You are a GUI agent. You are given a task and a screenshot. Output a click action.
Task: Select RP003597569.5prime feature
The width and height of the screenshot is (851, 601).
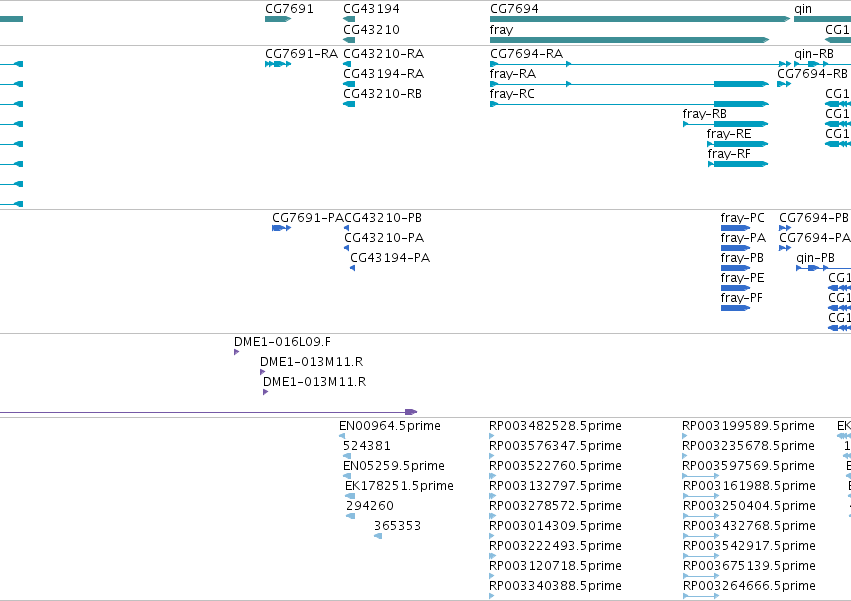click(701, 476)
